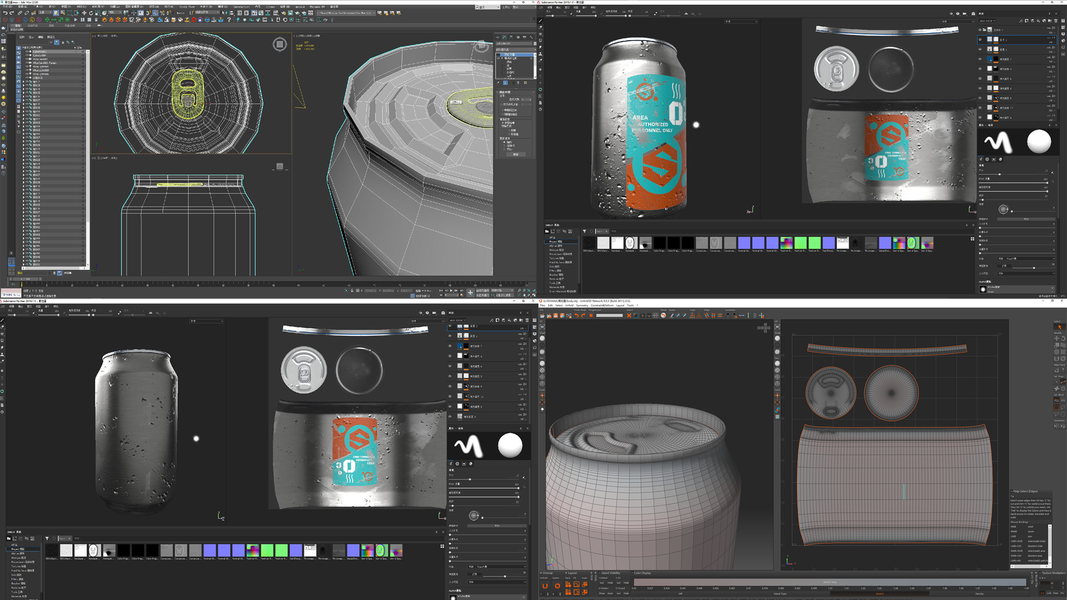Click brush stroke preview in top-right Painter
Image resolution: width=1067 pixels, height=600 pixels.
(x=998, y=142)
